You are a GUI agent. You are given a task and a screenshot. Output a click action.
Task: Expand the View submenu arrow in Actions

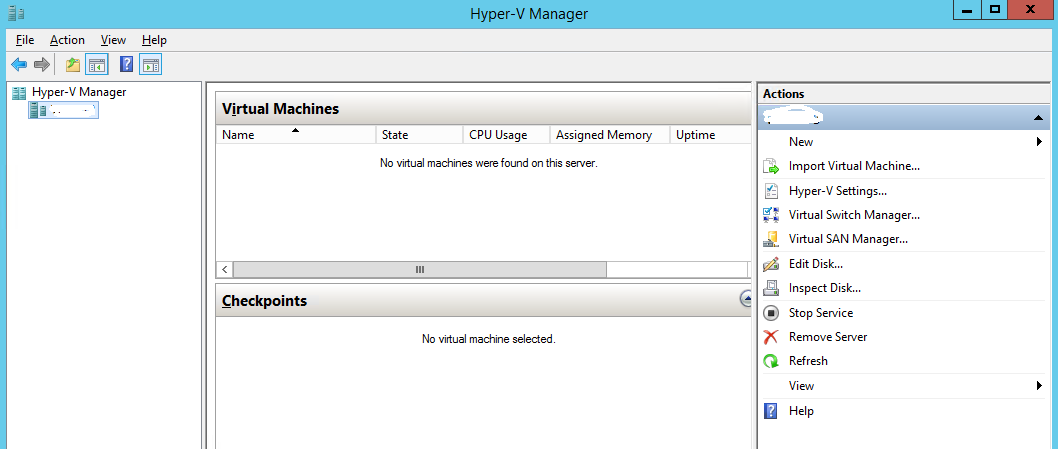(x=1040, y=386)
